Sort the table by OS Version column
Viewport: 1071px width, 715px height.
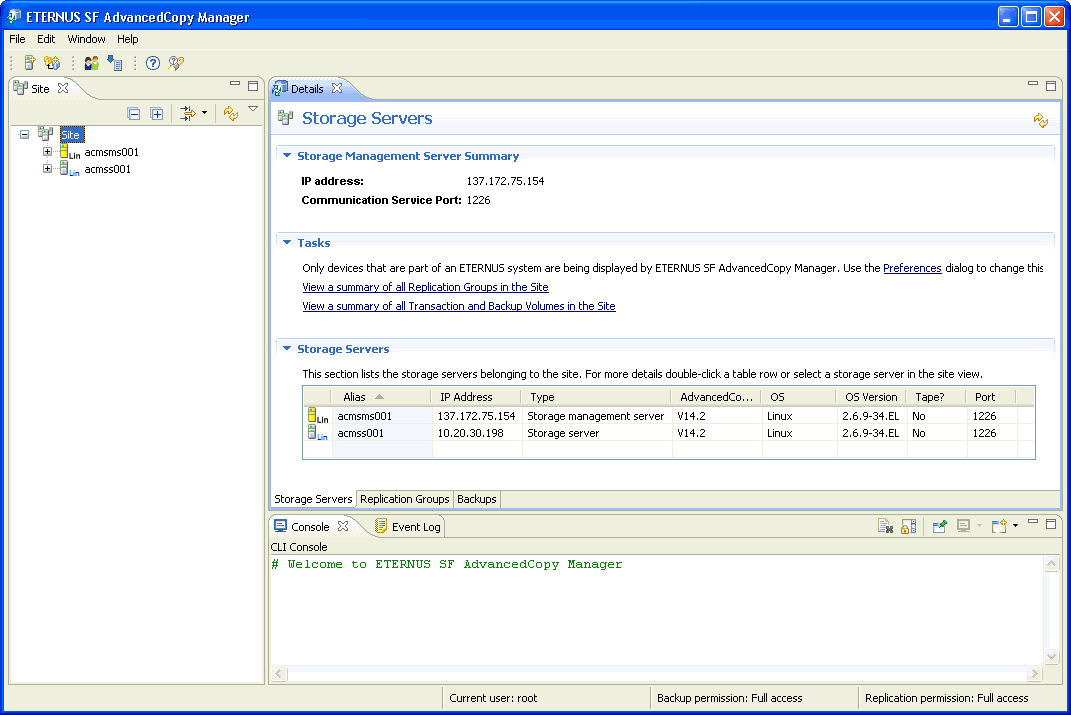click(x=871, y=397)
